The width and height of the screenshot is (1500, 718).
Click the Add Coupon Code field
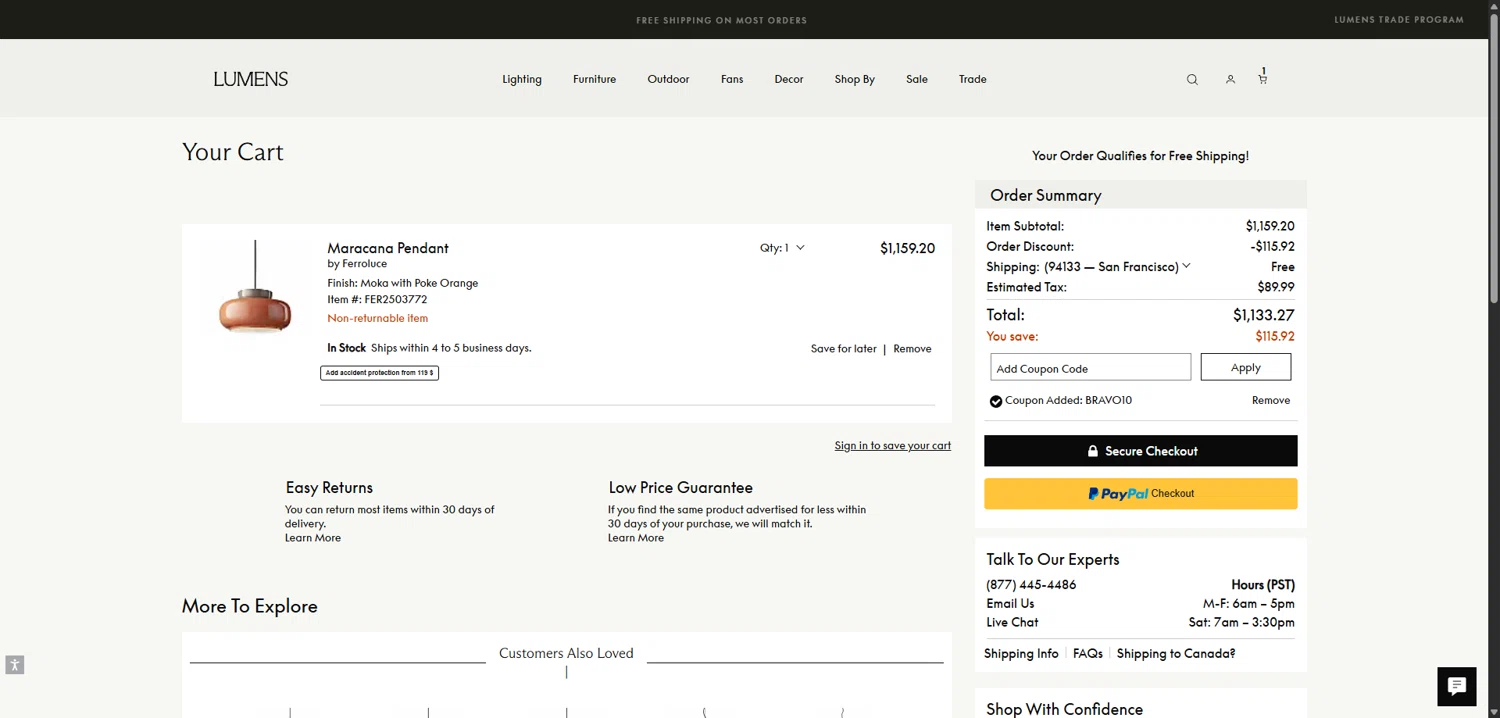1090,368
